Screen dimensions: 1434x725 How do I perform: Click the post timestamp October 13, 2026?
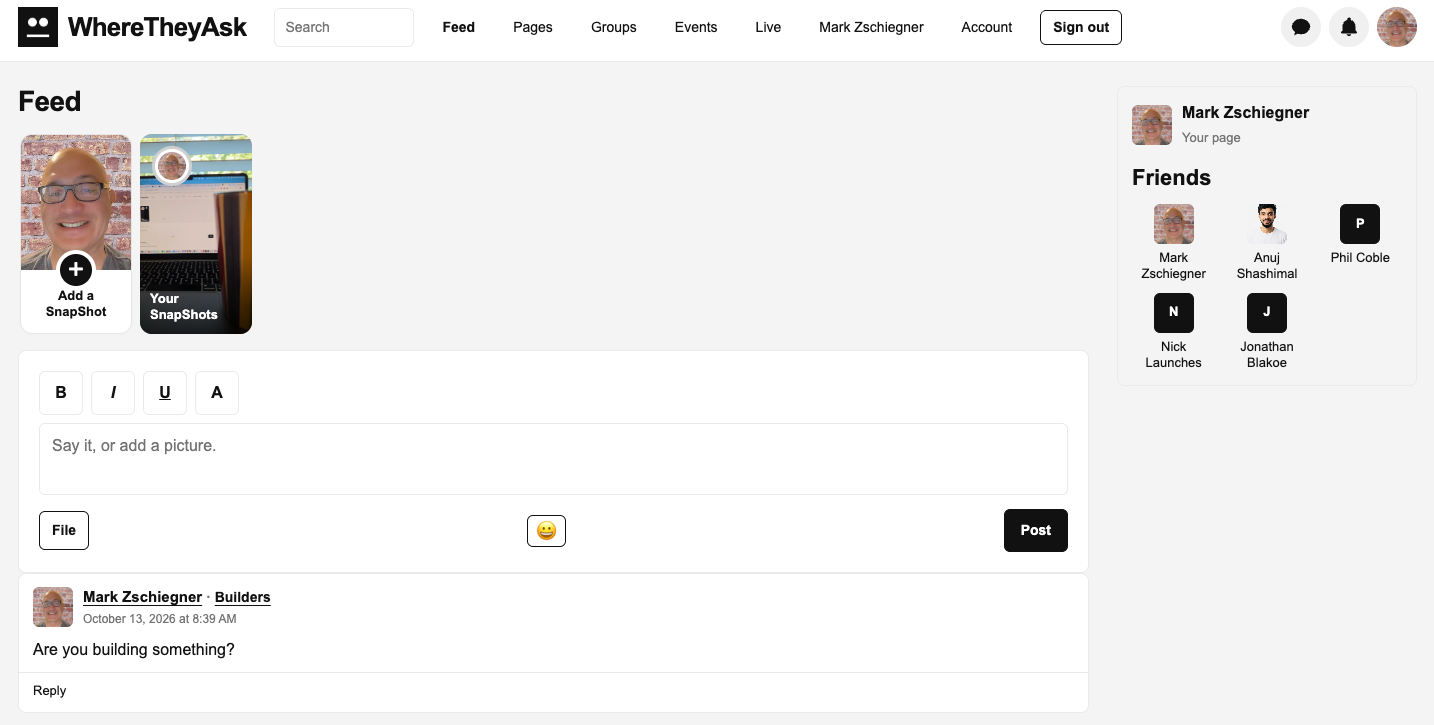click(160, 619)
